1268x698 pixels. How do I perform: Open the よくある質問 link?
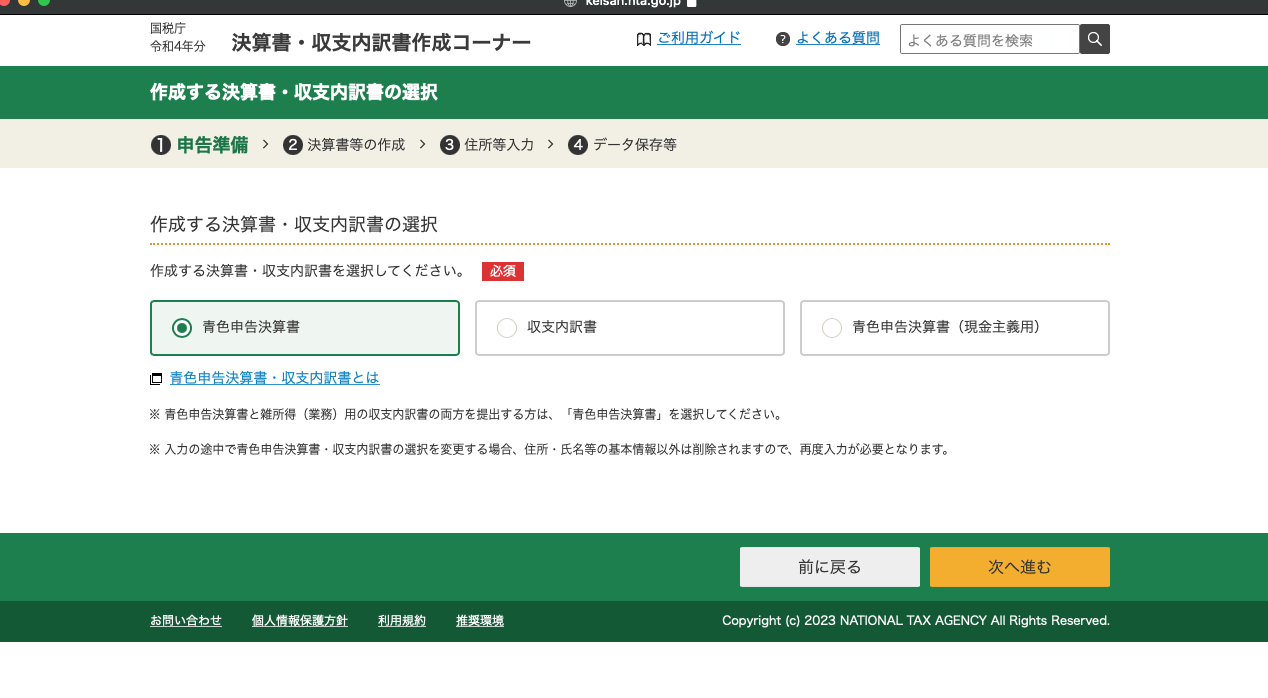pos(838,38)
